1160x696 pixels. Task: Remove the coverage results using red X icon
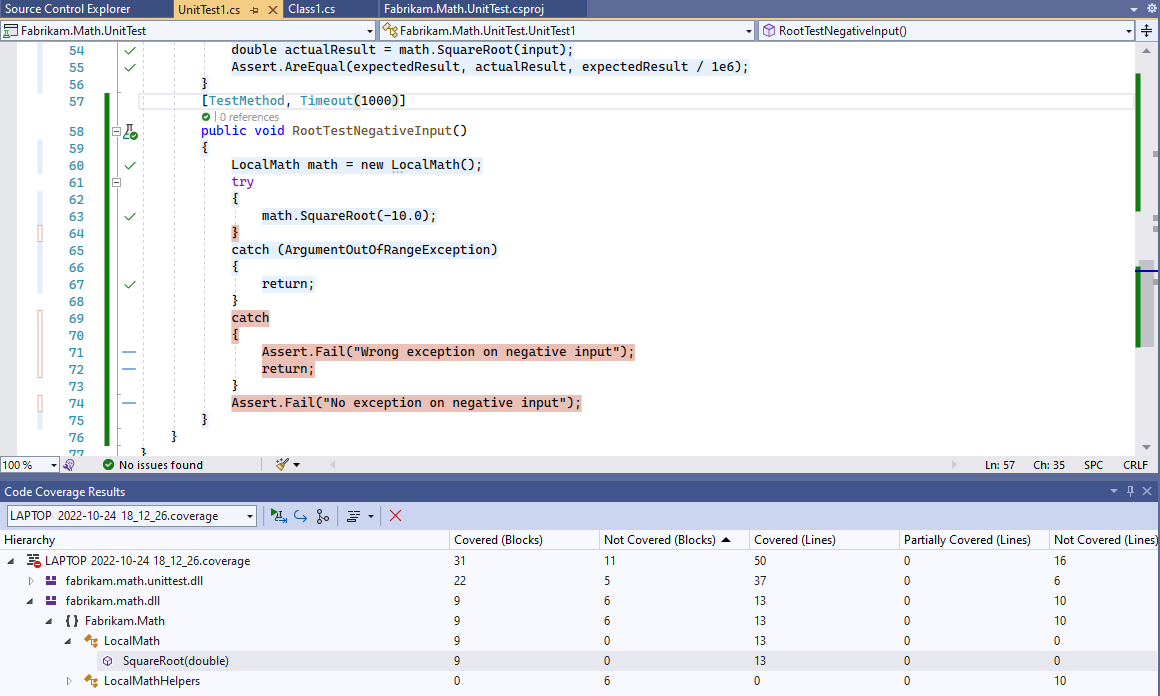pyautogui.click(x=395, y=515)
